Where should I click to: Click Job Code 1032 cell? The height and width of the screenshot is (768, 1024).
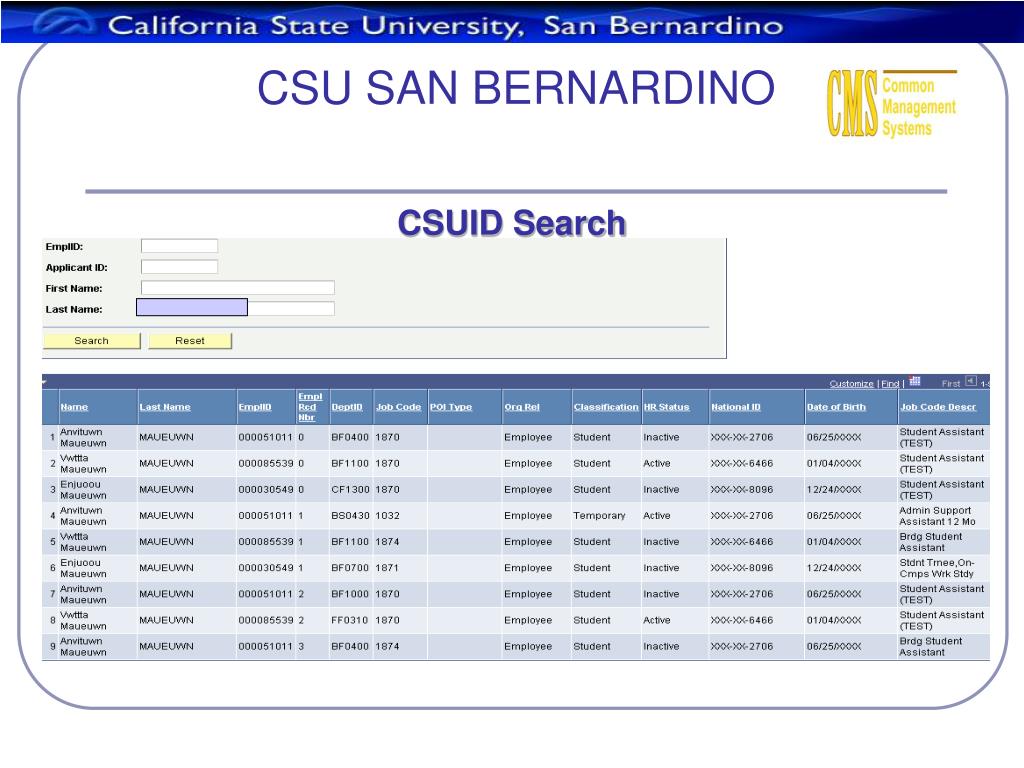pyautogui.click(x=387, y=516)
